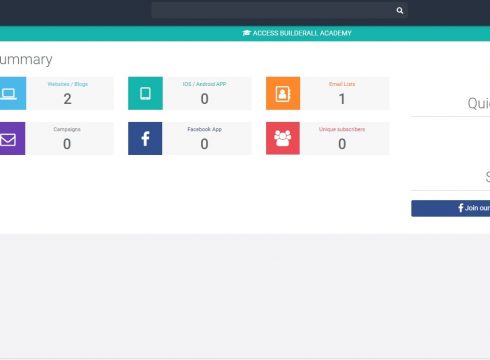This screenshot has height=360, width=490.
Task: Click the Facebook logo in Join button
Action: pos(461,208)
